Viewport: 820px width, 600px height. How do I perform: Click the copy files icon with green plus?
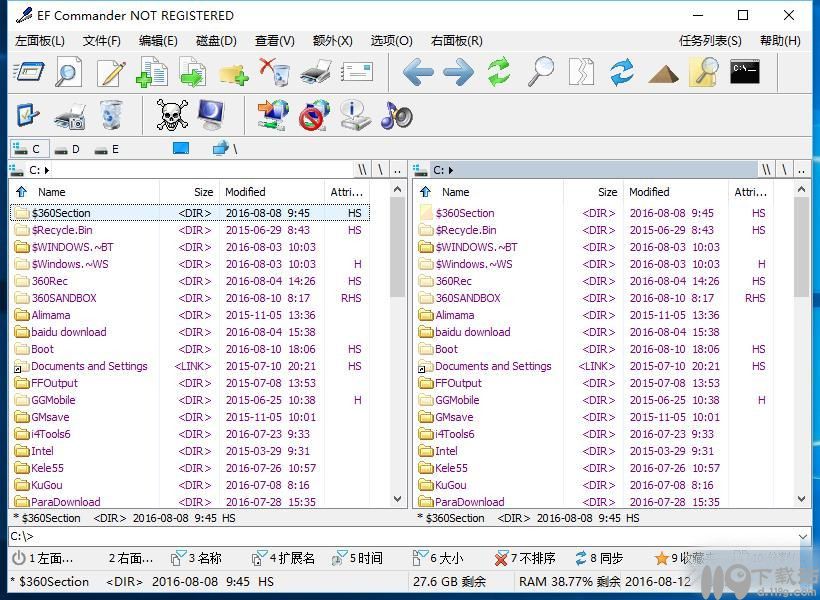(152, 72)
